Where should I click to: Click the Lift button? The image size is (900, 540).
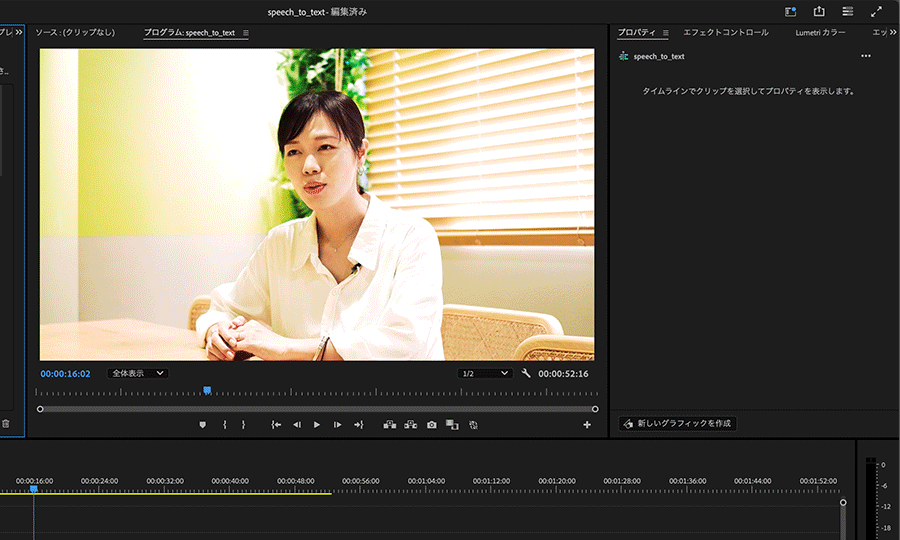[x=390, y=425]
